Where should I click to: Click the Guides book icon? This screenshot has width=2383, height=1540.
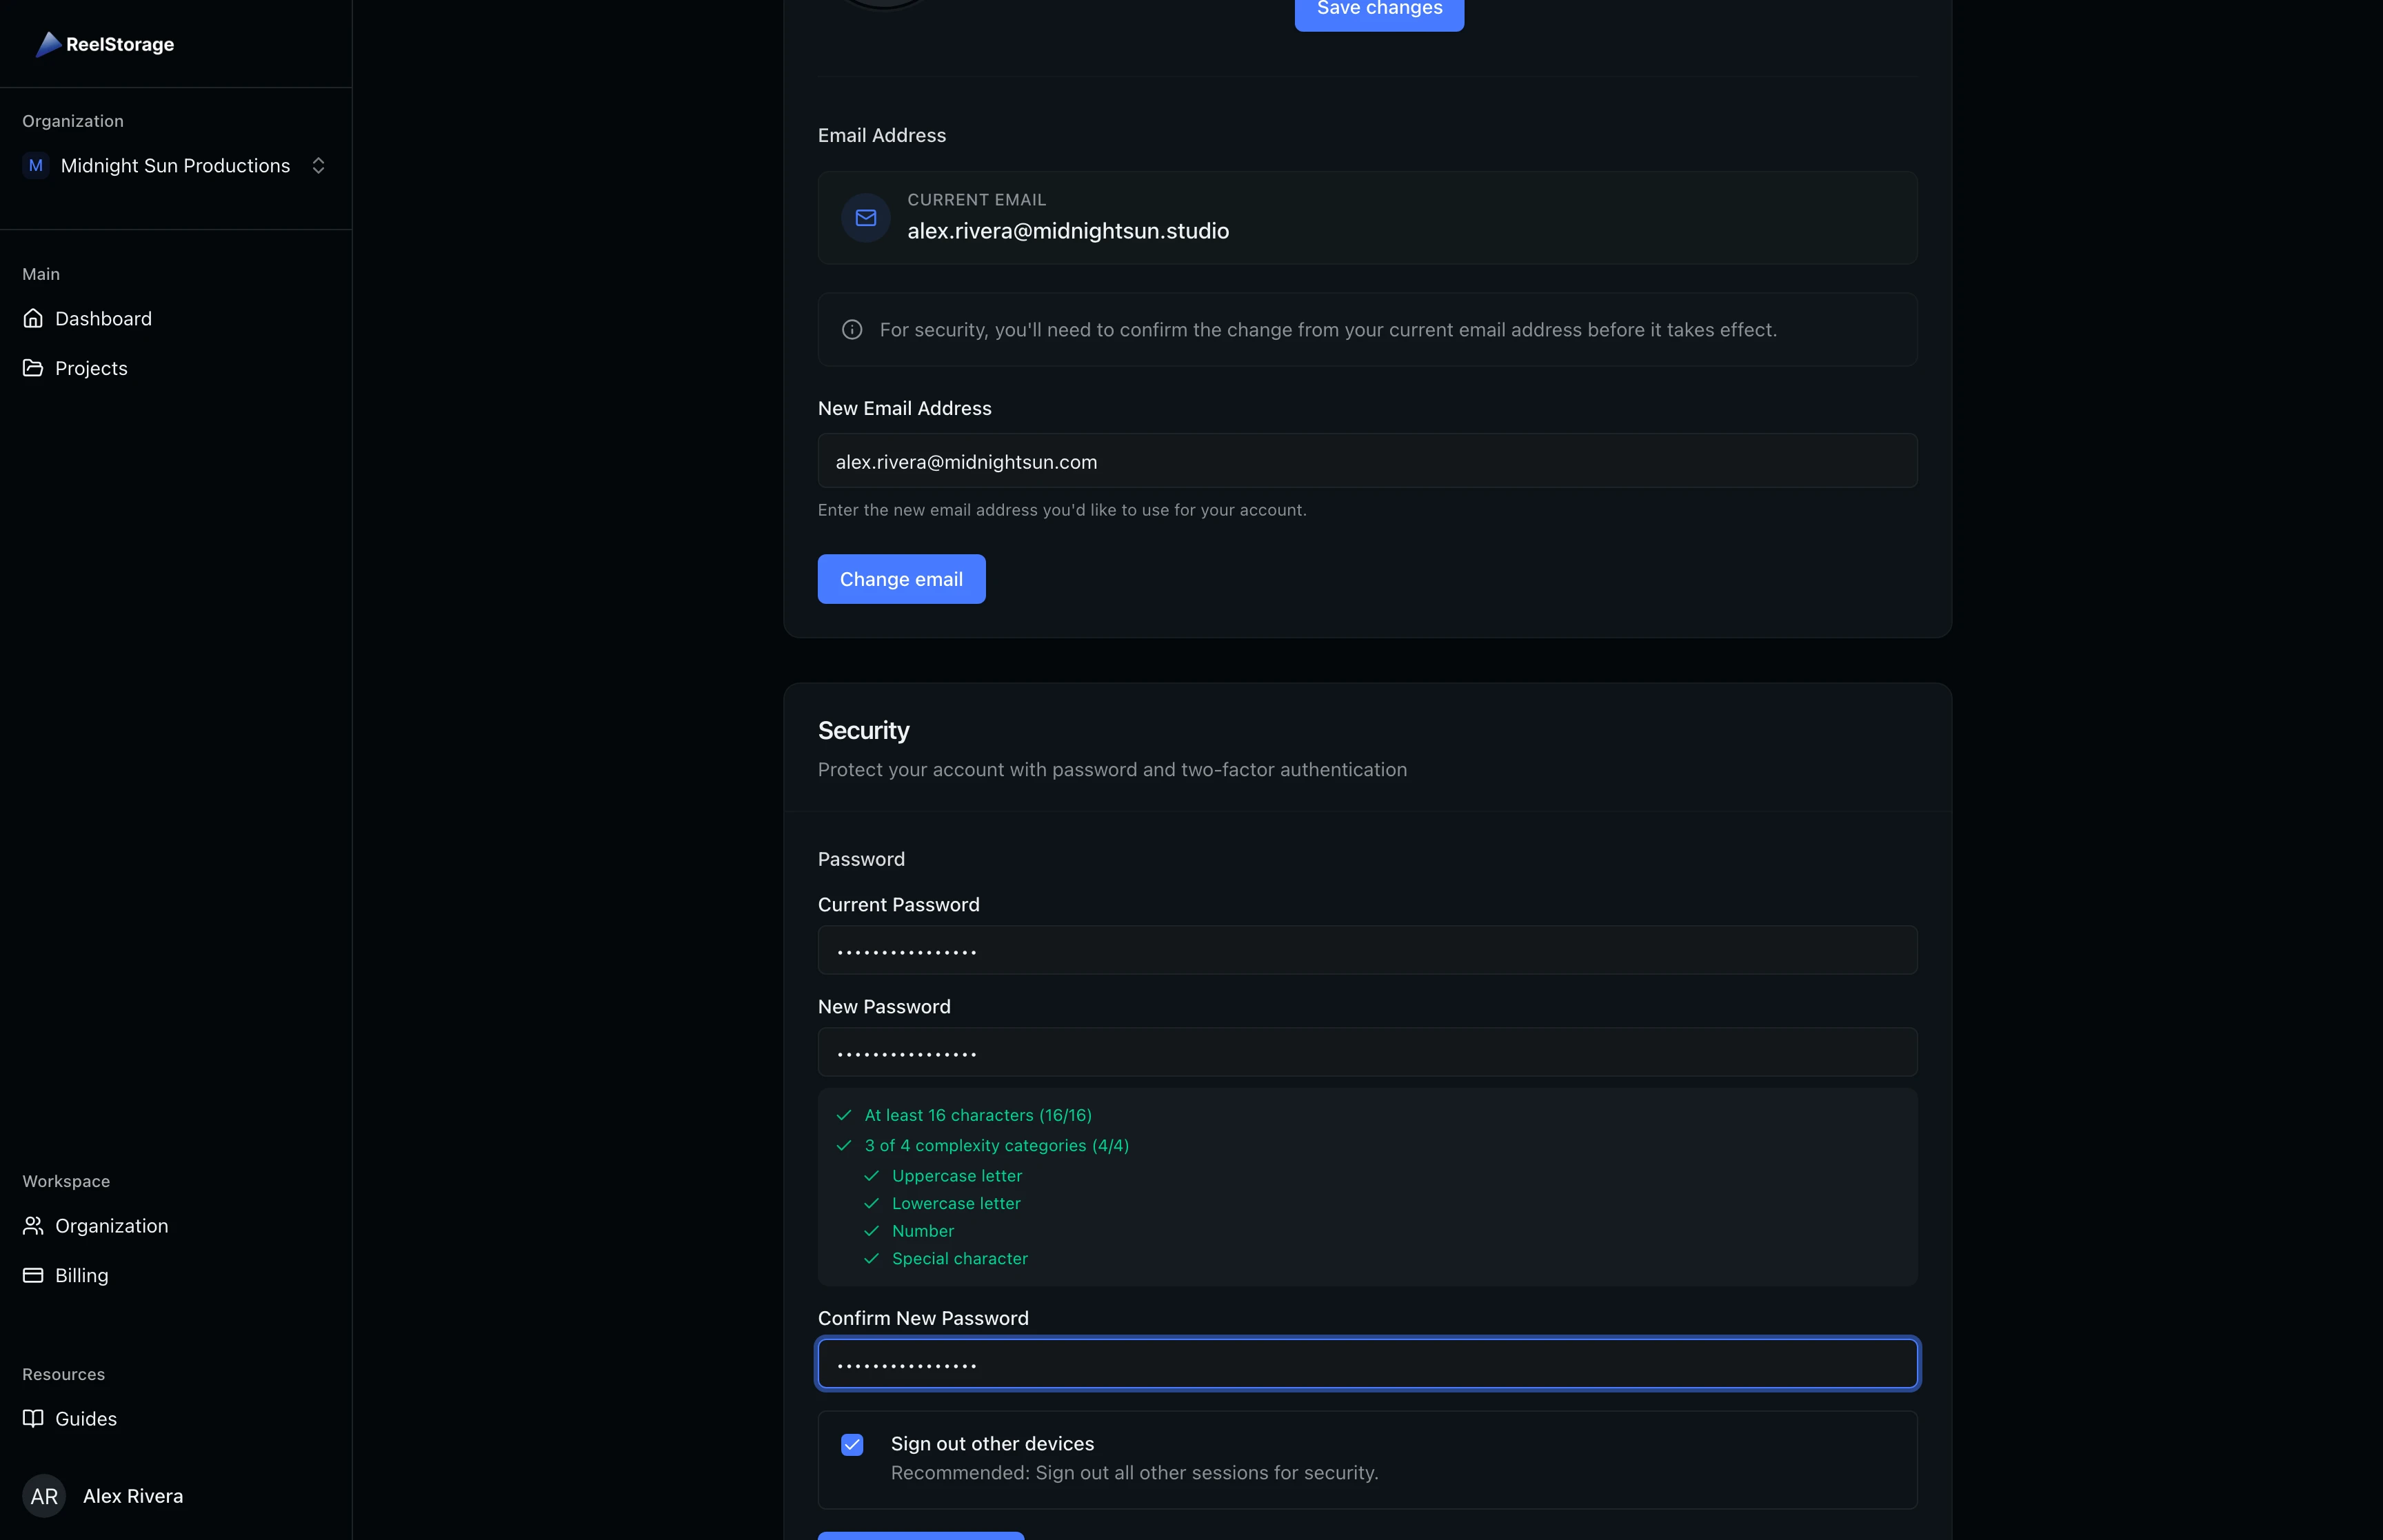coord(33,1418)
